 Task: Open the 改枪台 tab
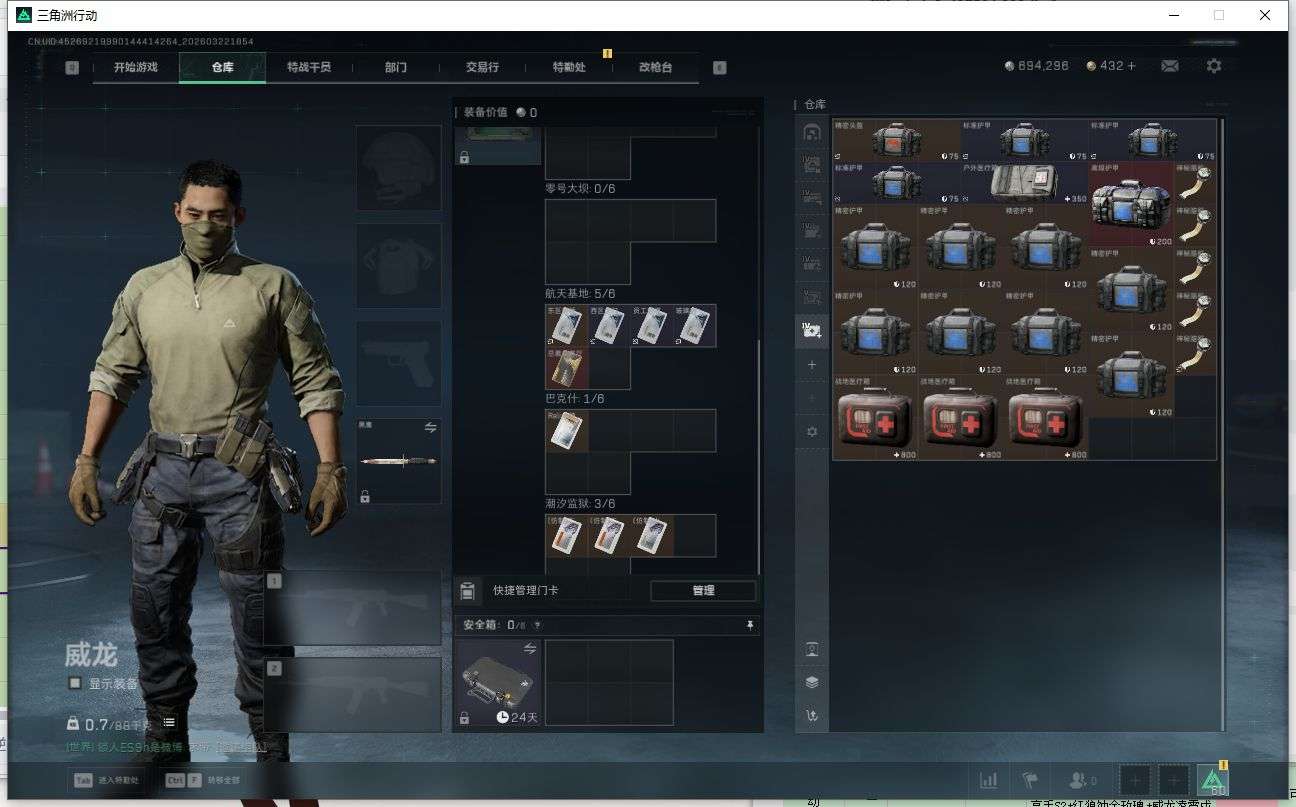tap(656, 67)
